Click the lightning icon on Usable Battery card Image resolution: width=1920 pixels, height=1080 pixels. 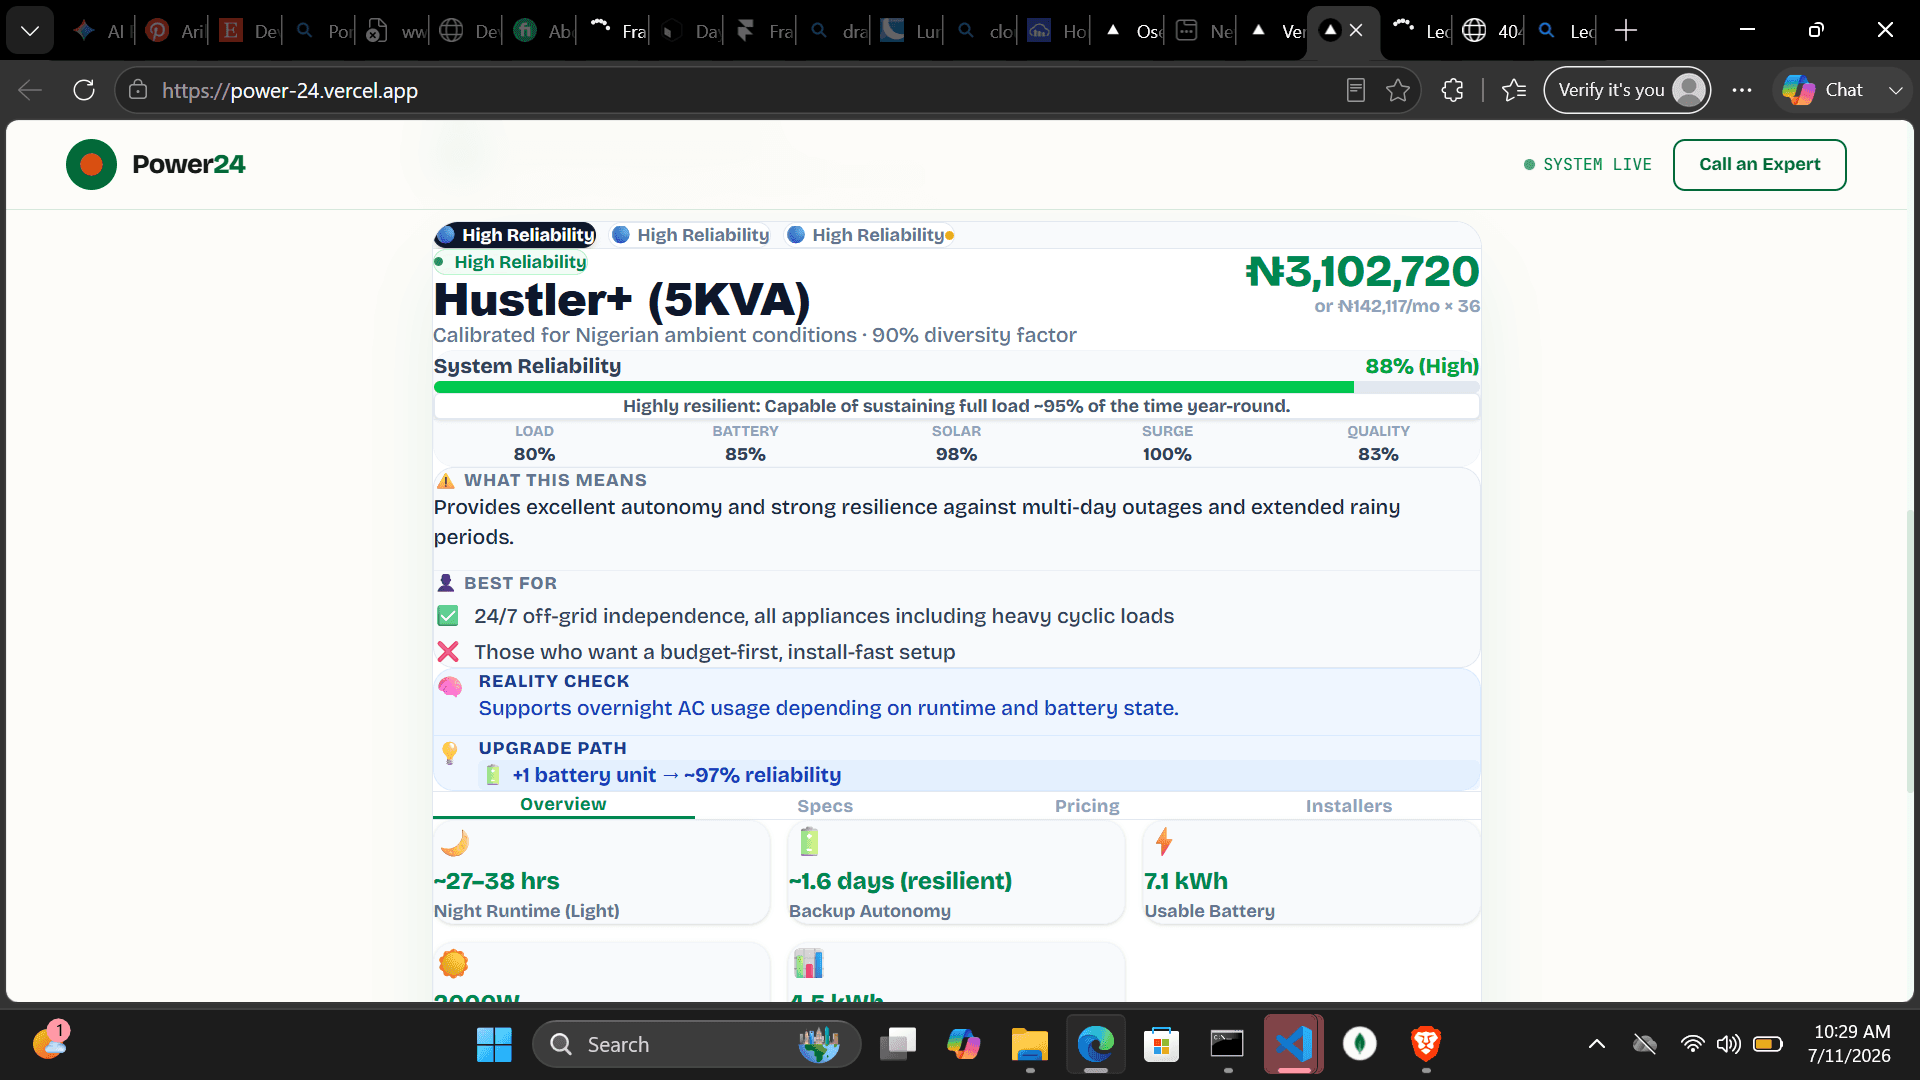(x=1164, y=842)
